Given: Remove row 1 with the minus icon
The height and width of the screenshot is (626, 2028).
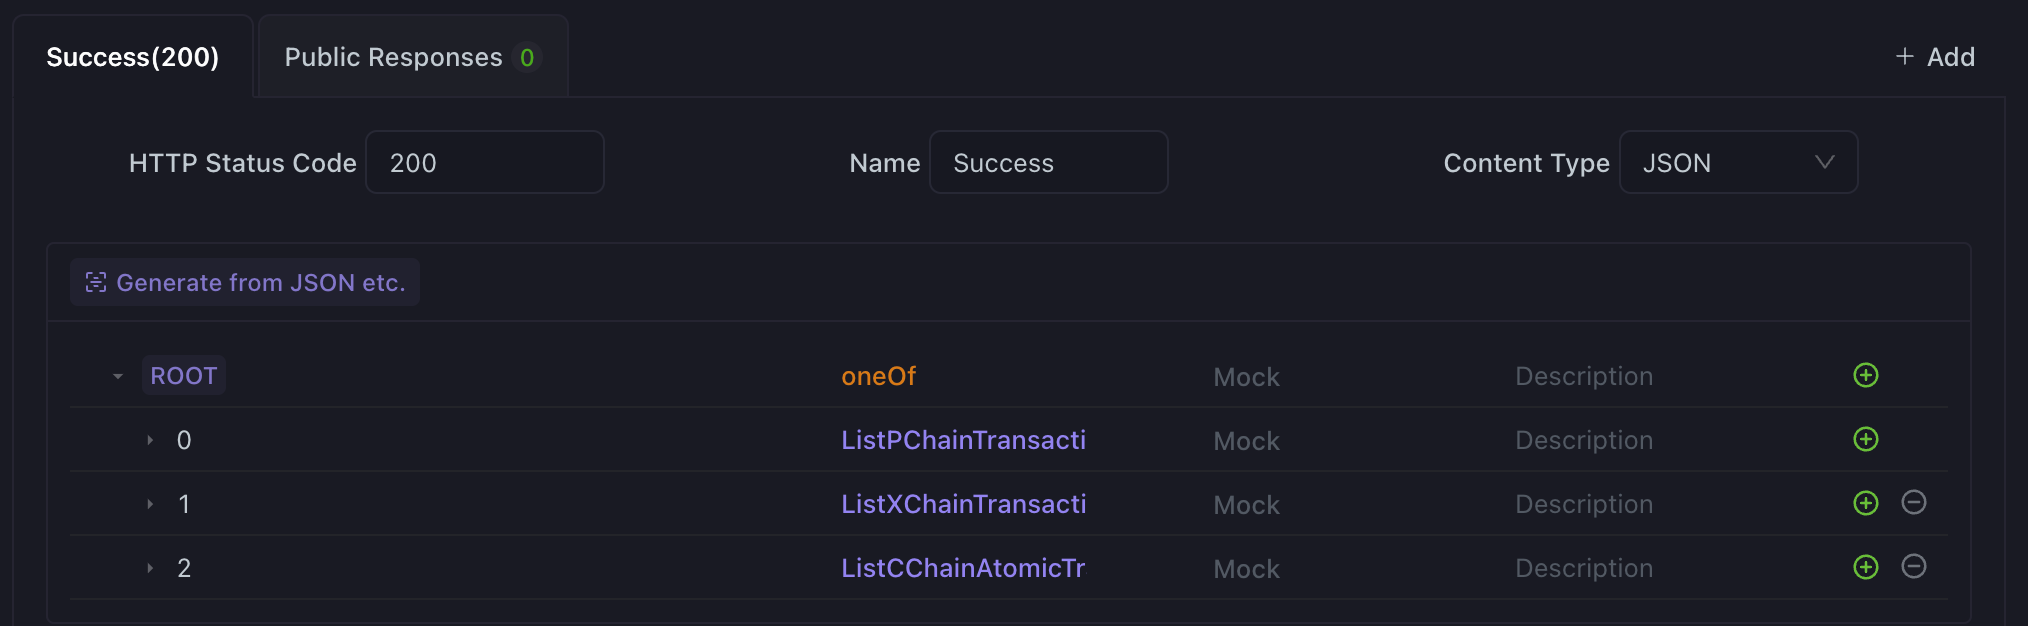Looking at the screenshot, I should (x=1914, y=502).
